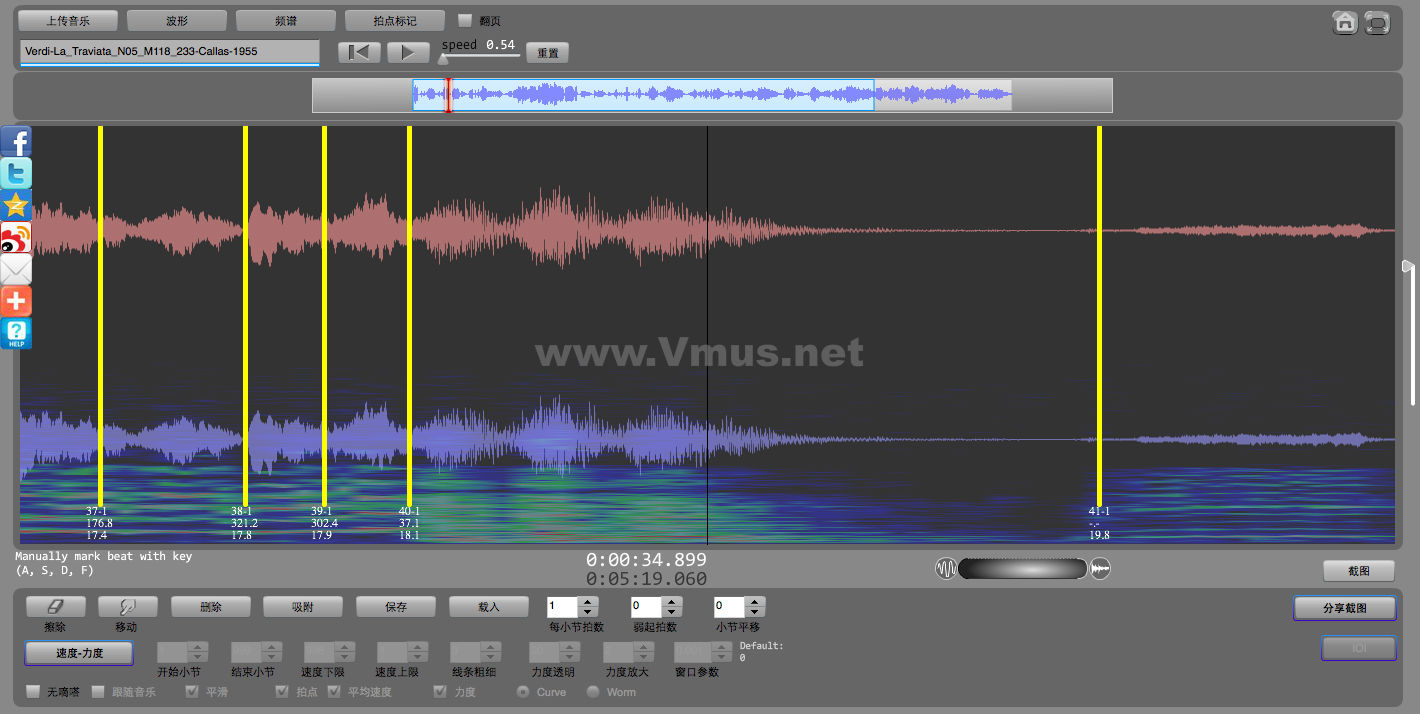The height and width of the screenshot is (714, 1420).
Task: Toggle the 无嘀嗒 checkbox
Action: pyautogui.click(x=33, y=692)
